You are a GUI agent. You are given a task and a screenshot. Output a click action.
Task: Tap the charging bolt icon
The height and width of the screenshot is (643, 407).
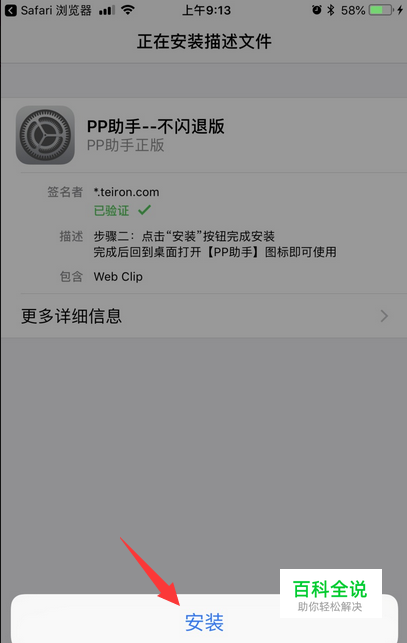pyautogui.click(x=400, y=10)
